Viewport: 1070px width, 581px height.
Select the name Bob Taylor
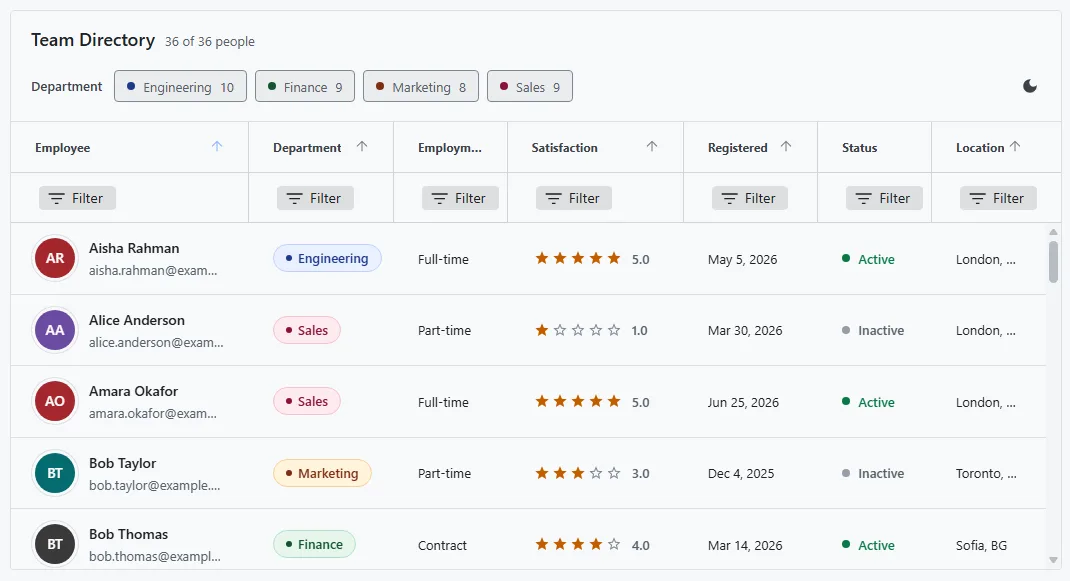click(122, 463)
